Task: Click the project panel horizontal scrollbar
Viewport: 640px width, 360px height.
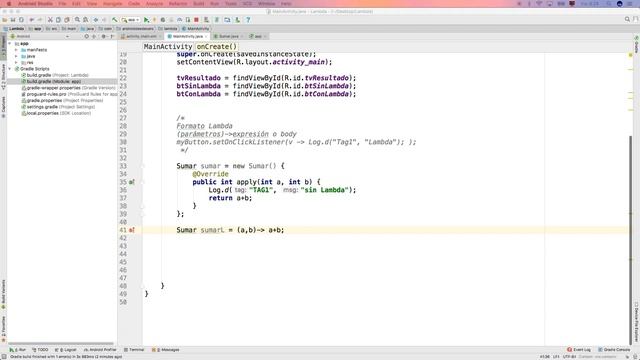Action: point(61,344)
